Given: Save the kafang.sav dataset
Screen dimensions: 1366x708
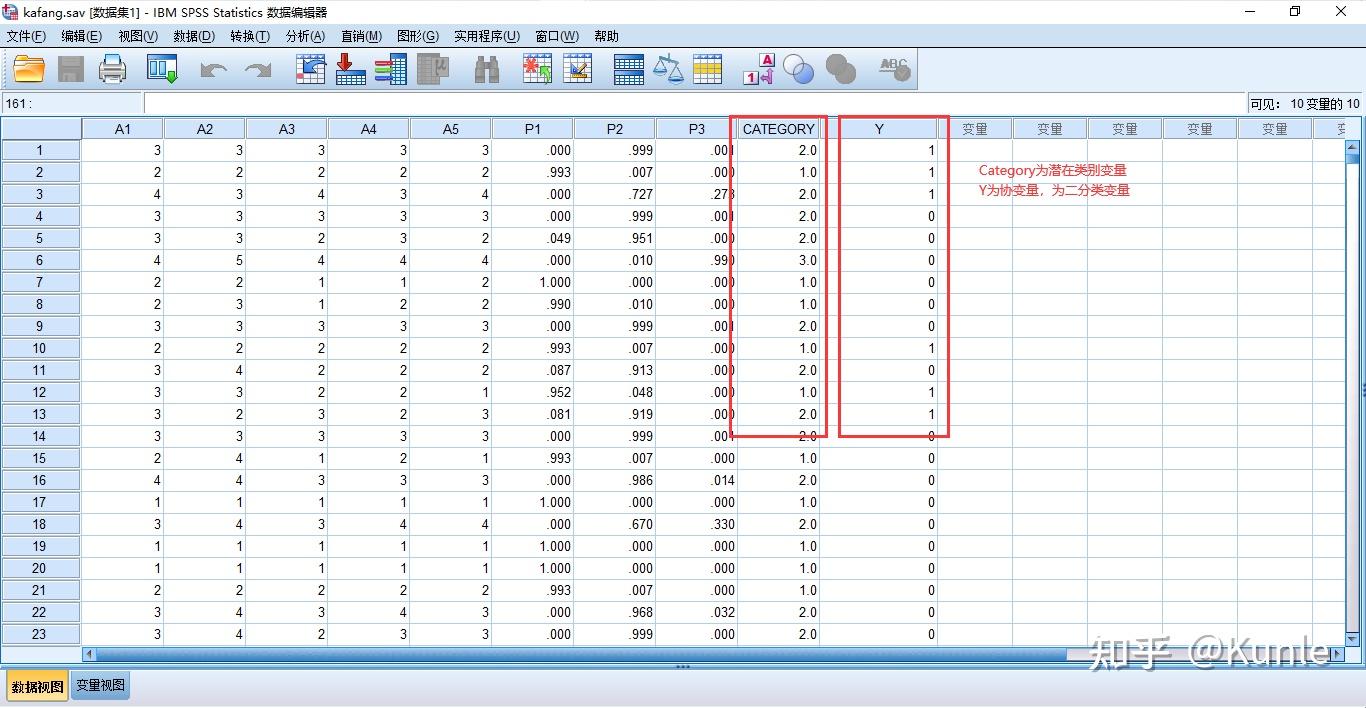Looking at the screenshot, I should [70, 68].
